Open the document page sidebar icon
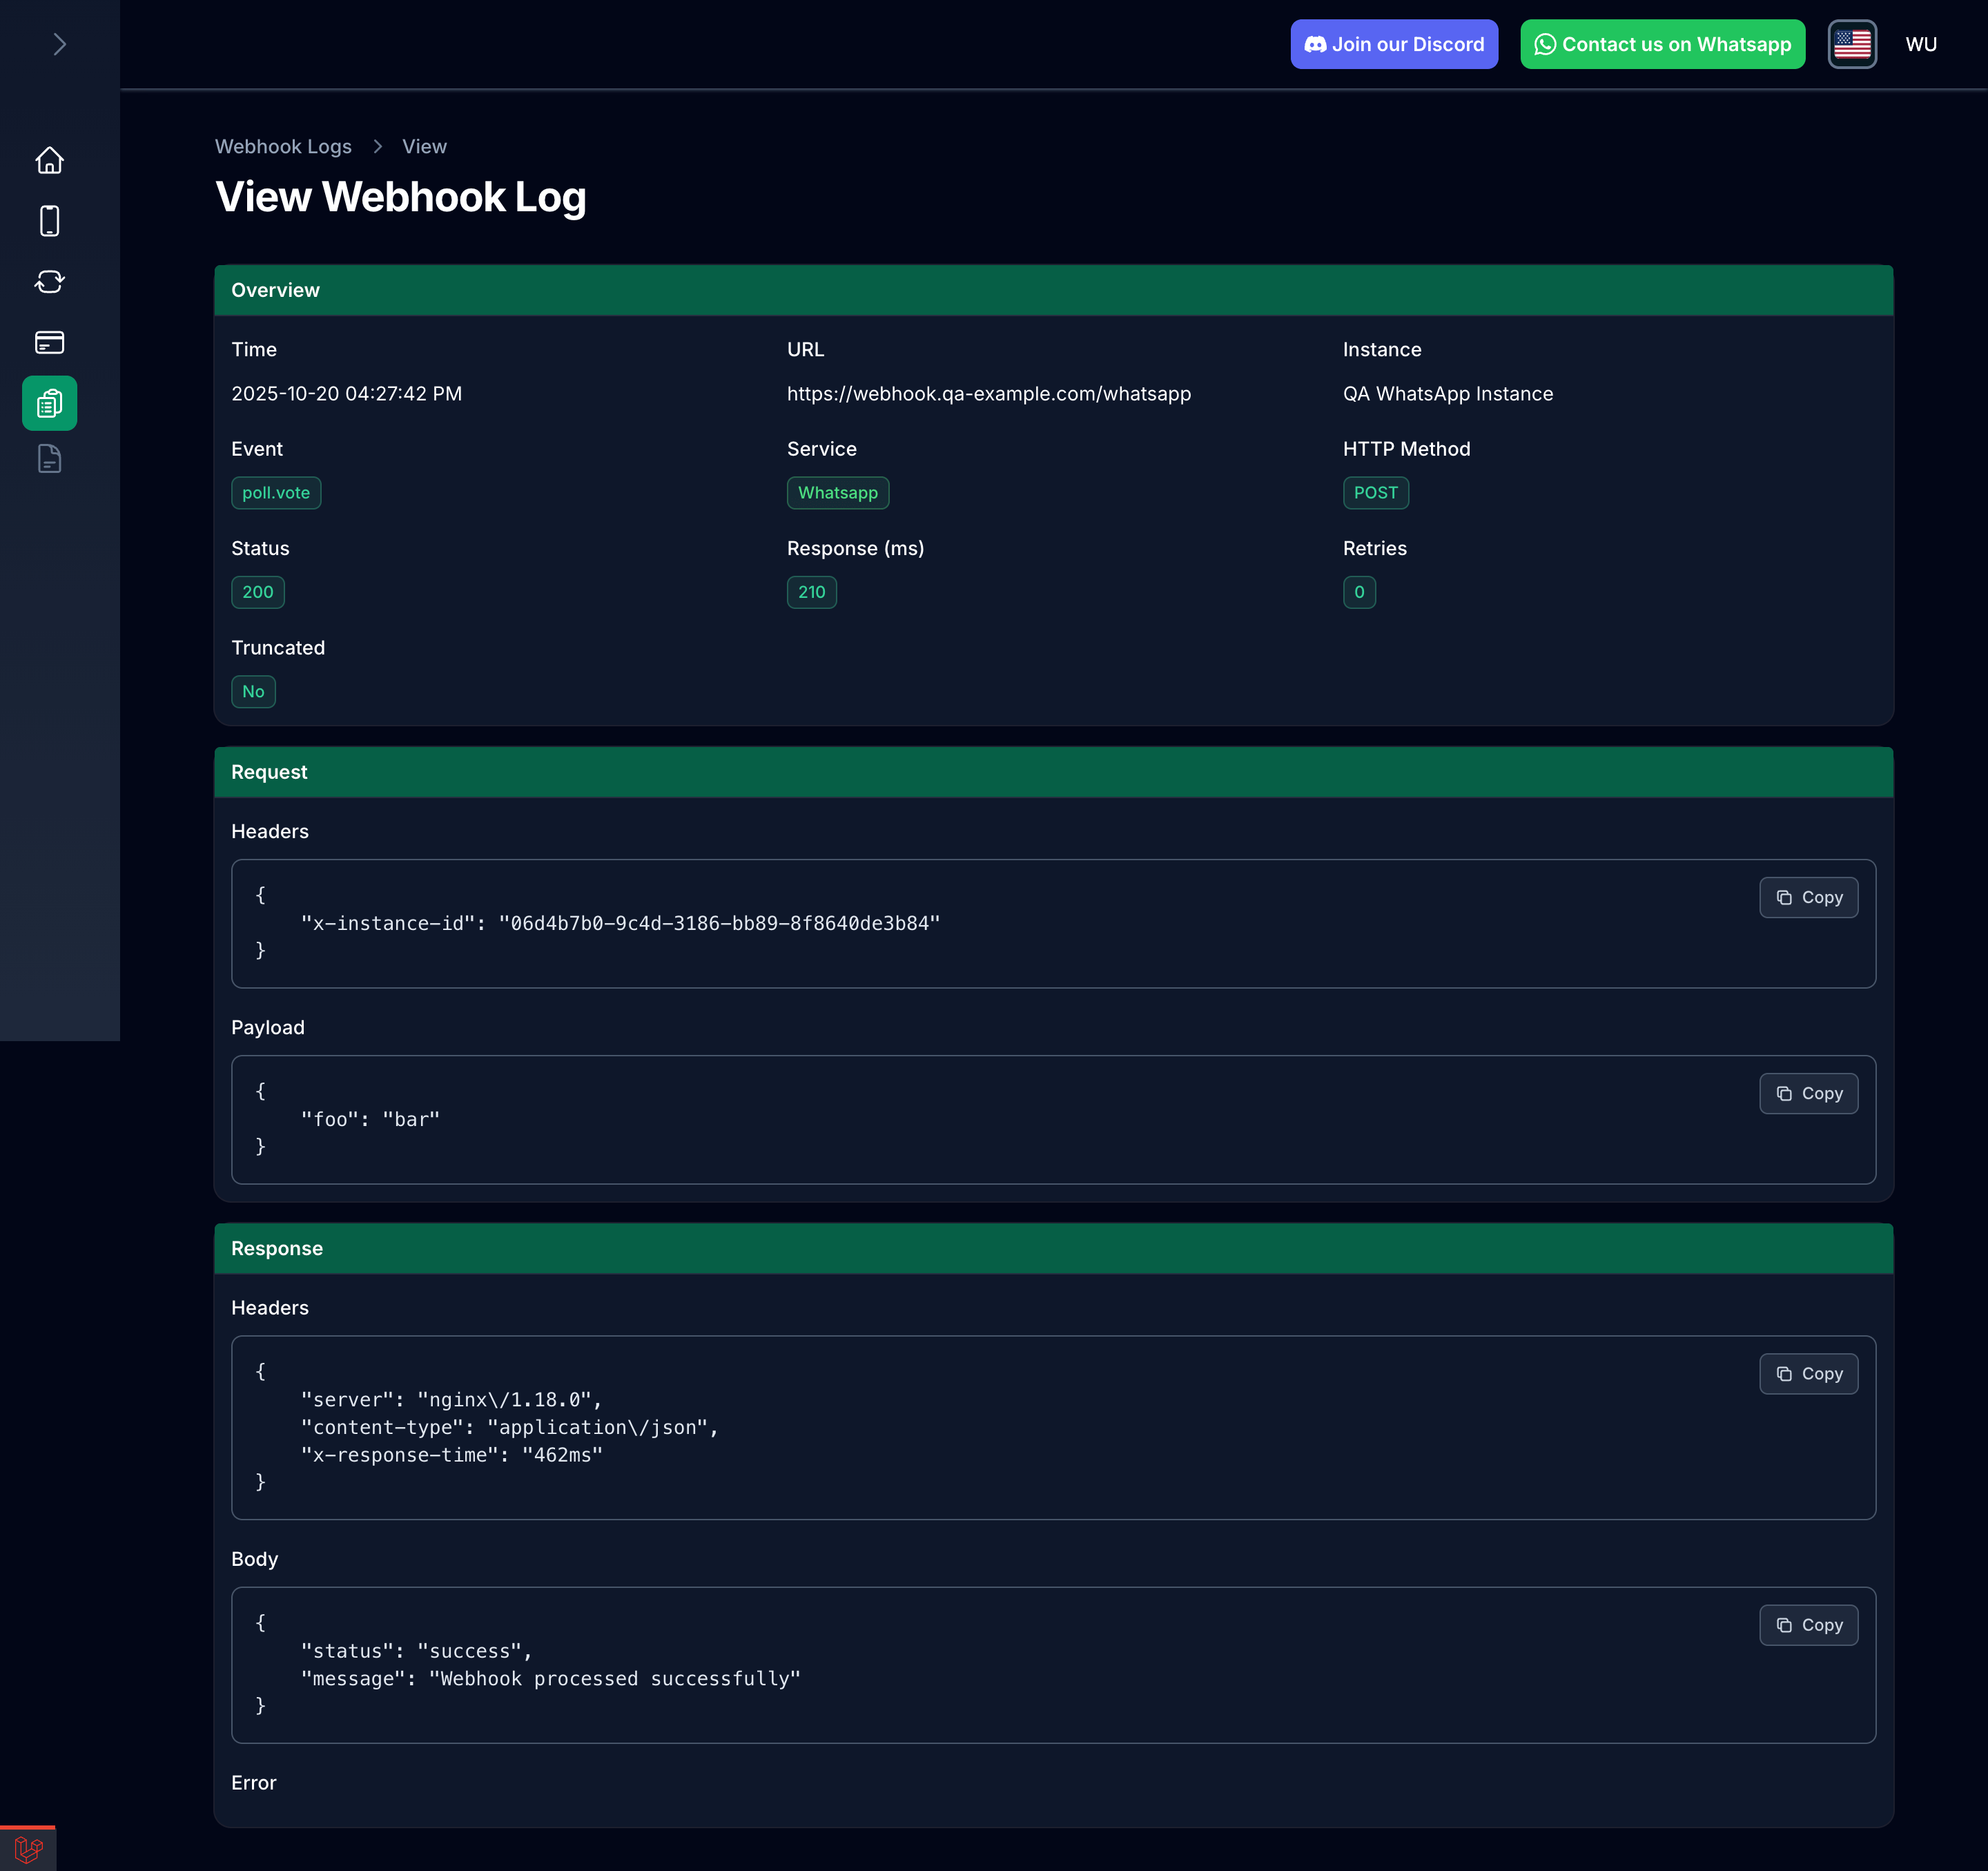The width and height of the screenshot is (1988, 1871). point(49,459)
